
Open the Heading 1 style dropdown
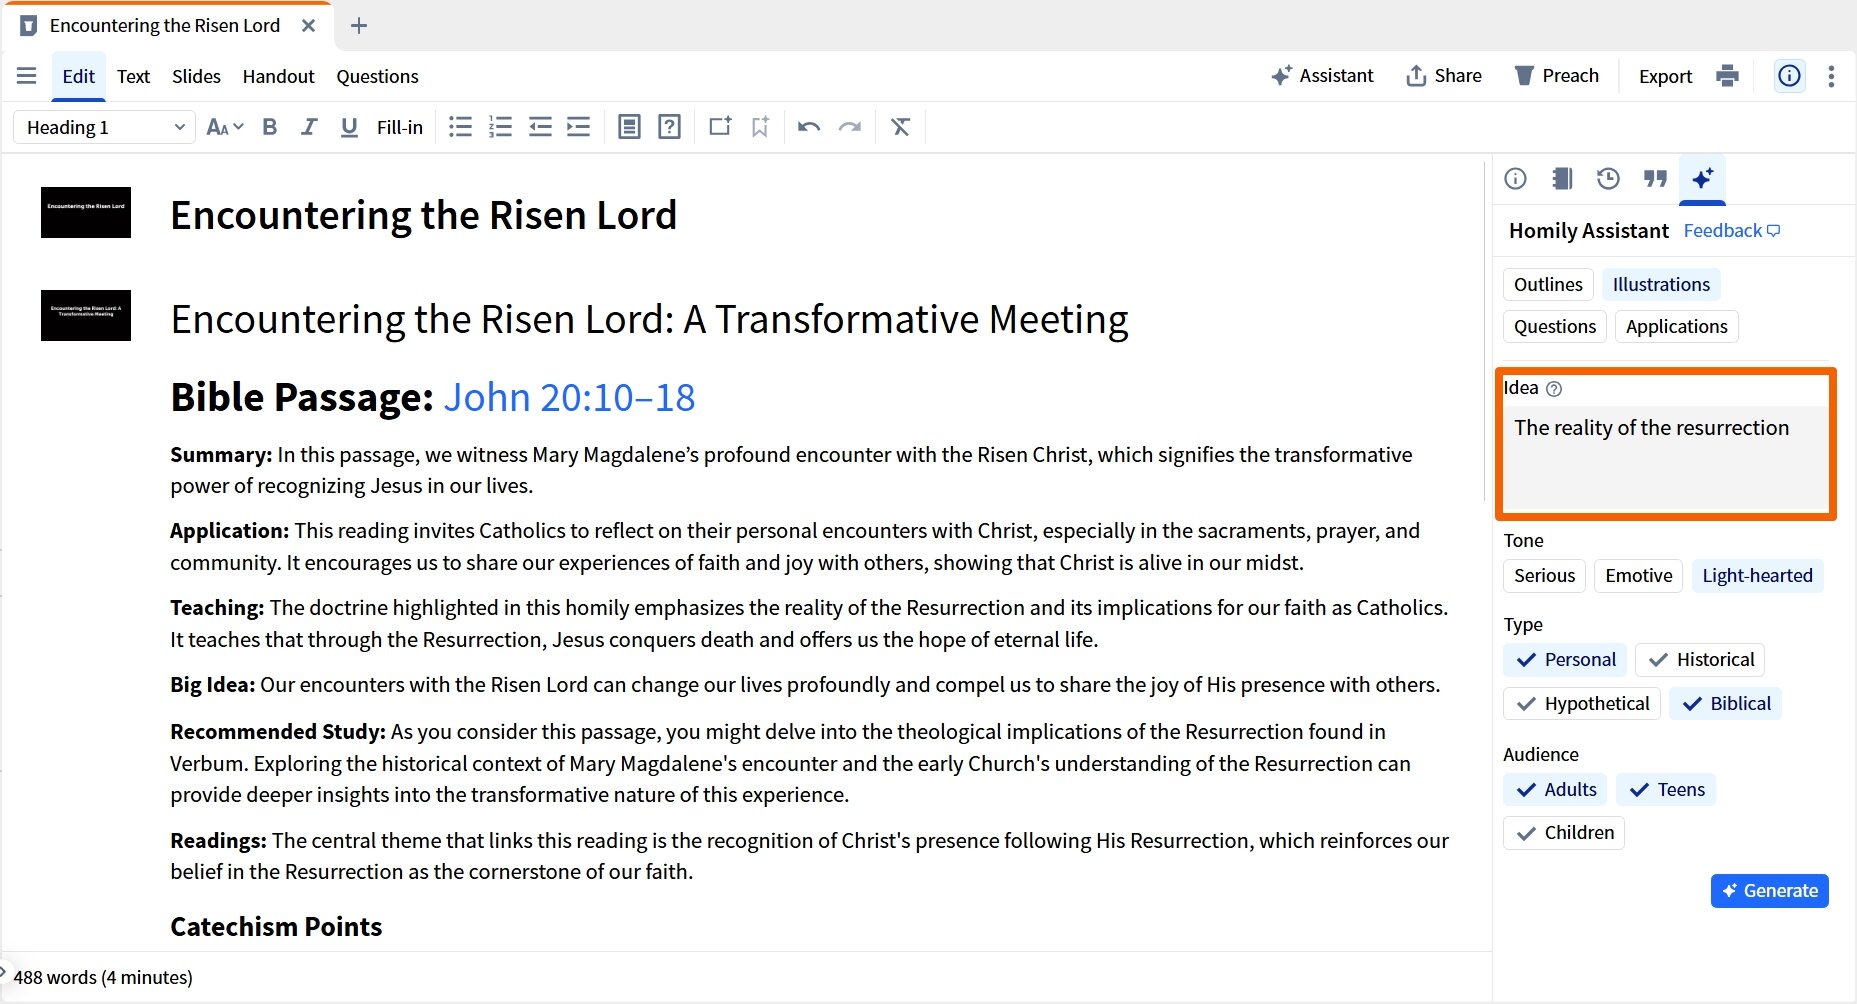coord(104,127)
